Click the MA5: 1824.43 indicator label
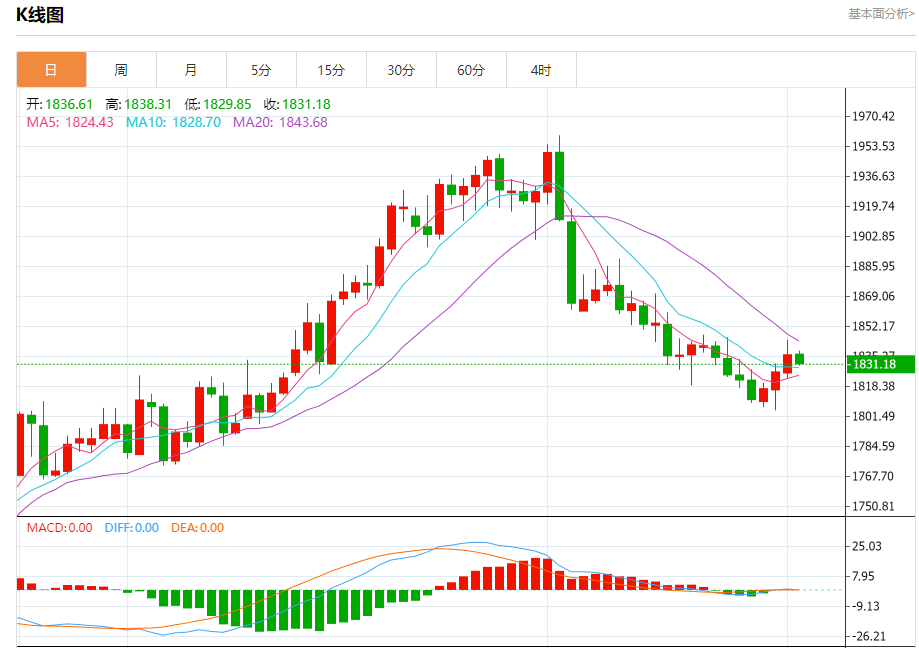The height and width of the screenshot is (648, 919). coord(70,122)
